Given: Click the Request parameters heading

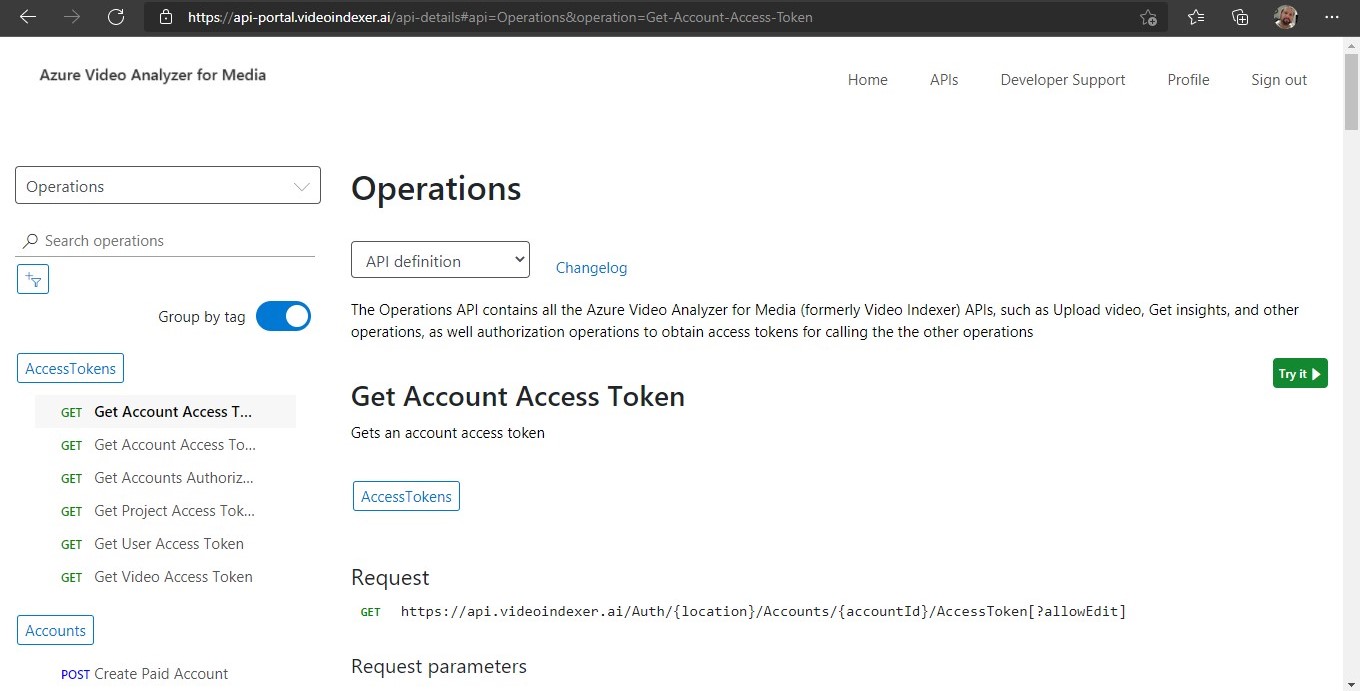Looking at the screenshot, I should (439, 666).
